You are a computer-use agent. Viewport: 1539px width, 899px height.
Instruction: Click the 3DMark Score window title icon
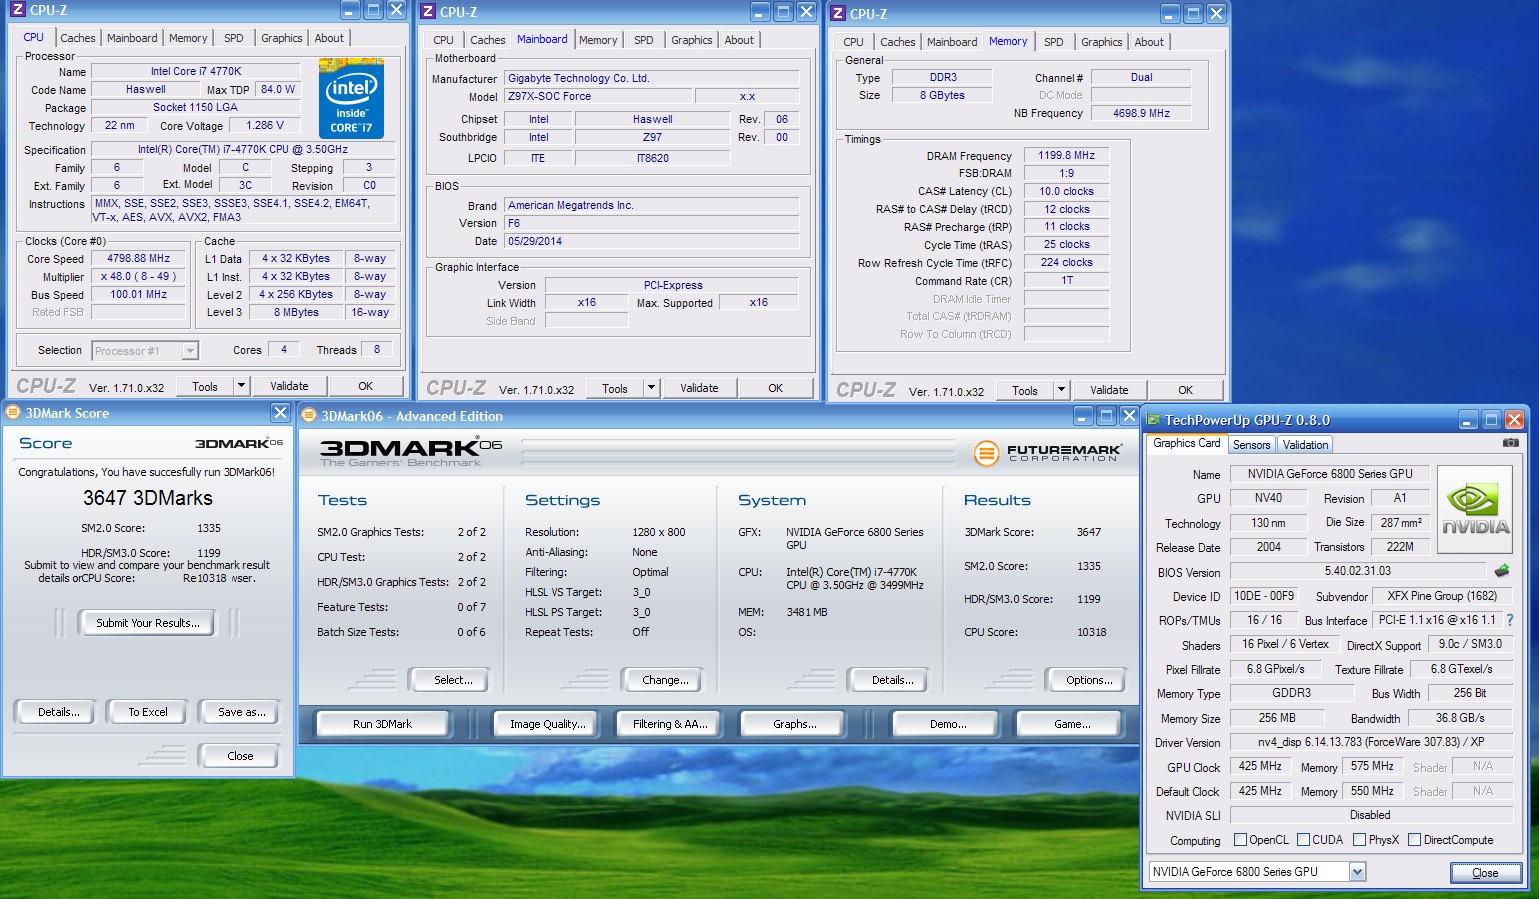click(13, 413)
